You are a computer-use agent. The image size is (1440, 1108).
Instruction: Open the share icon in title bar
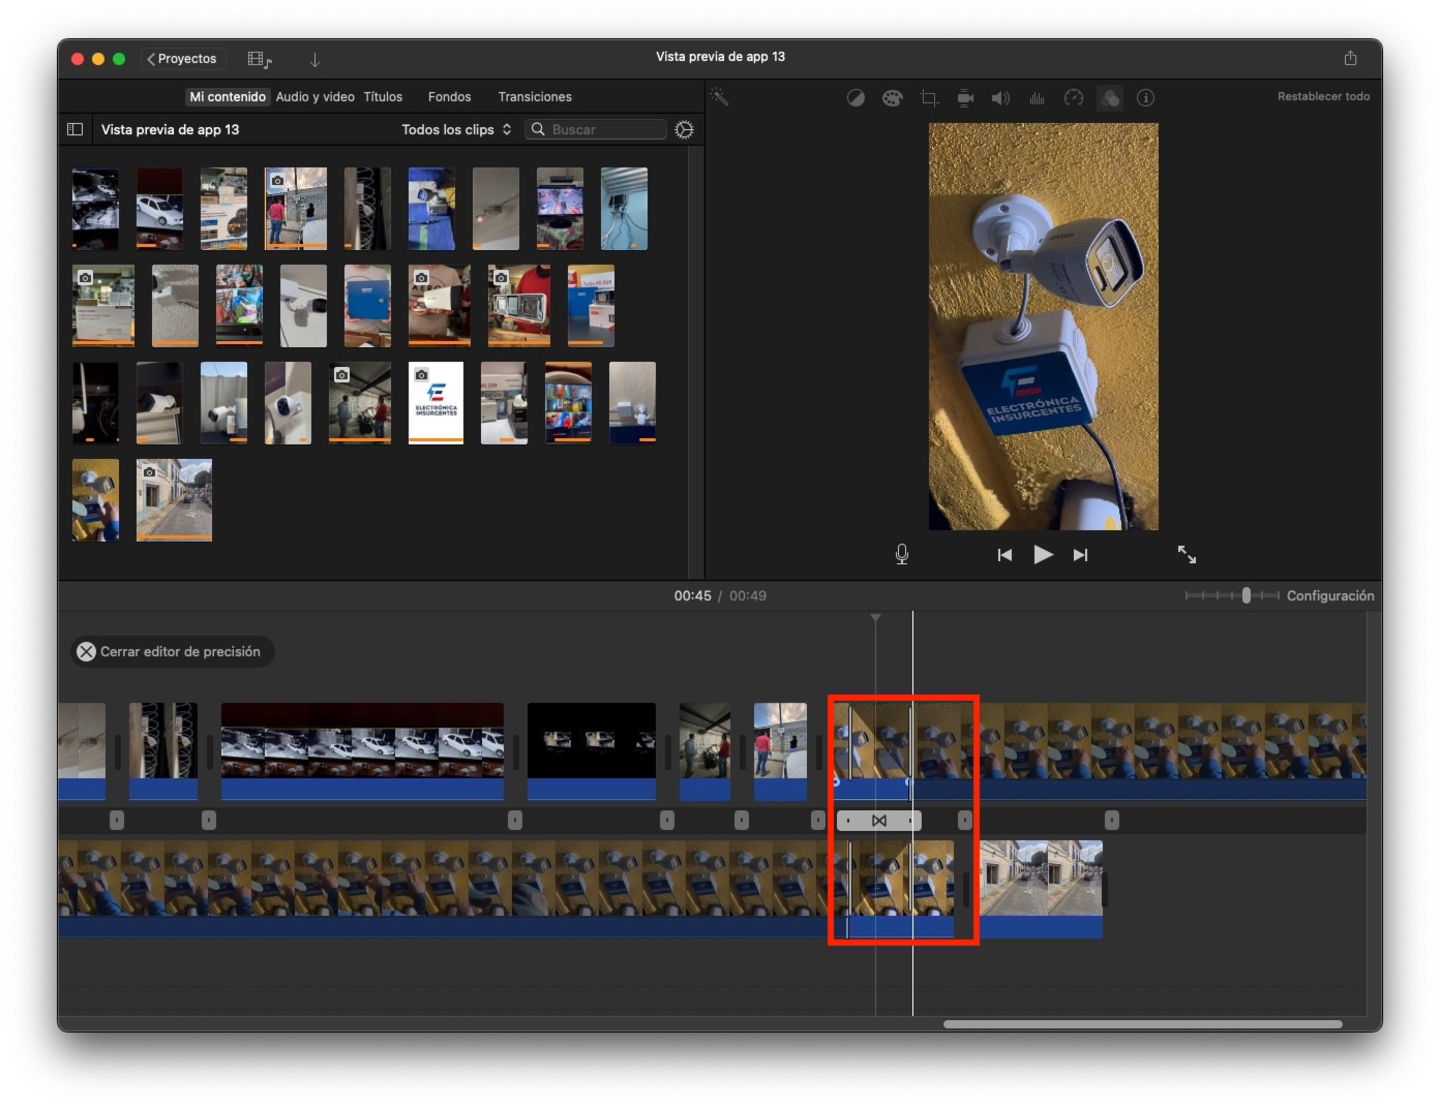(1350, 58)
